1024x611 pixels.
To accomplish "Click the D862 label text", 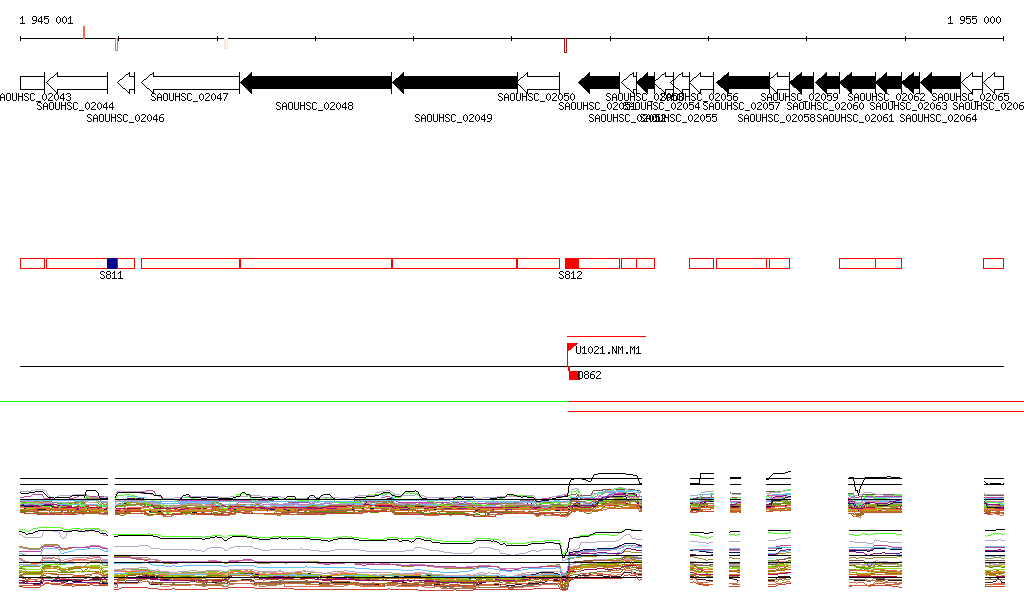I will (590, 375).
